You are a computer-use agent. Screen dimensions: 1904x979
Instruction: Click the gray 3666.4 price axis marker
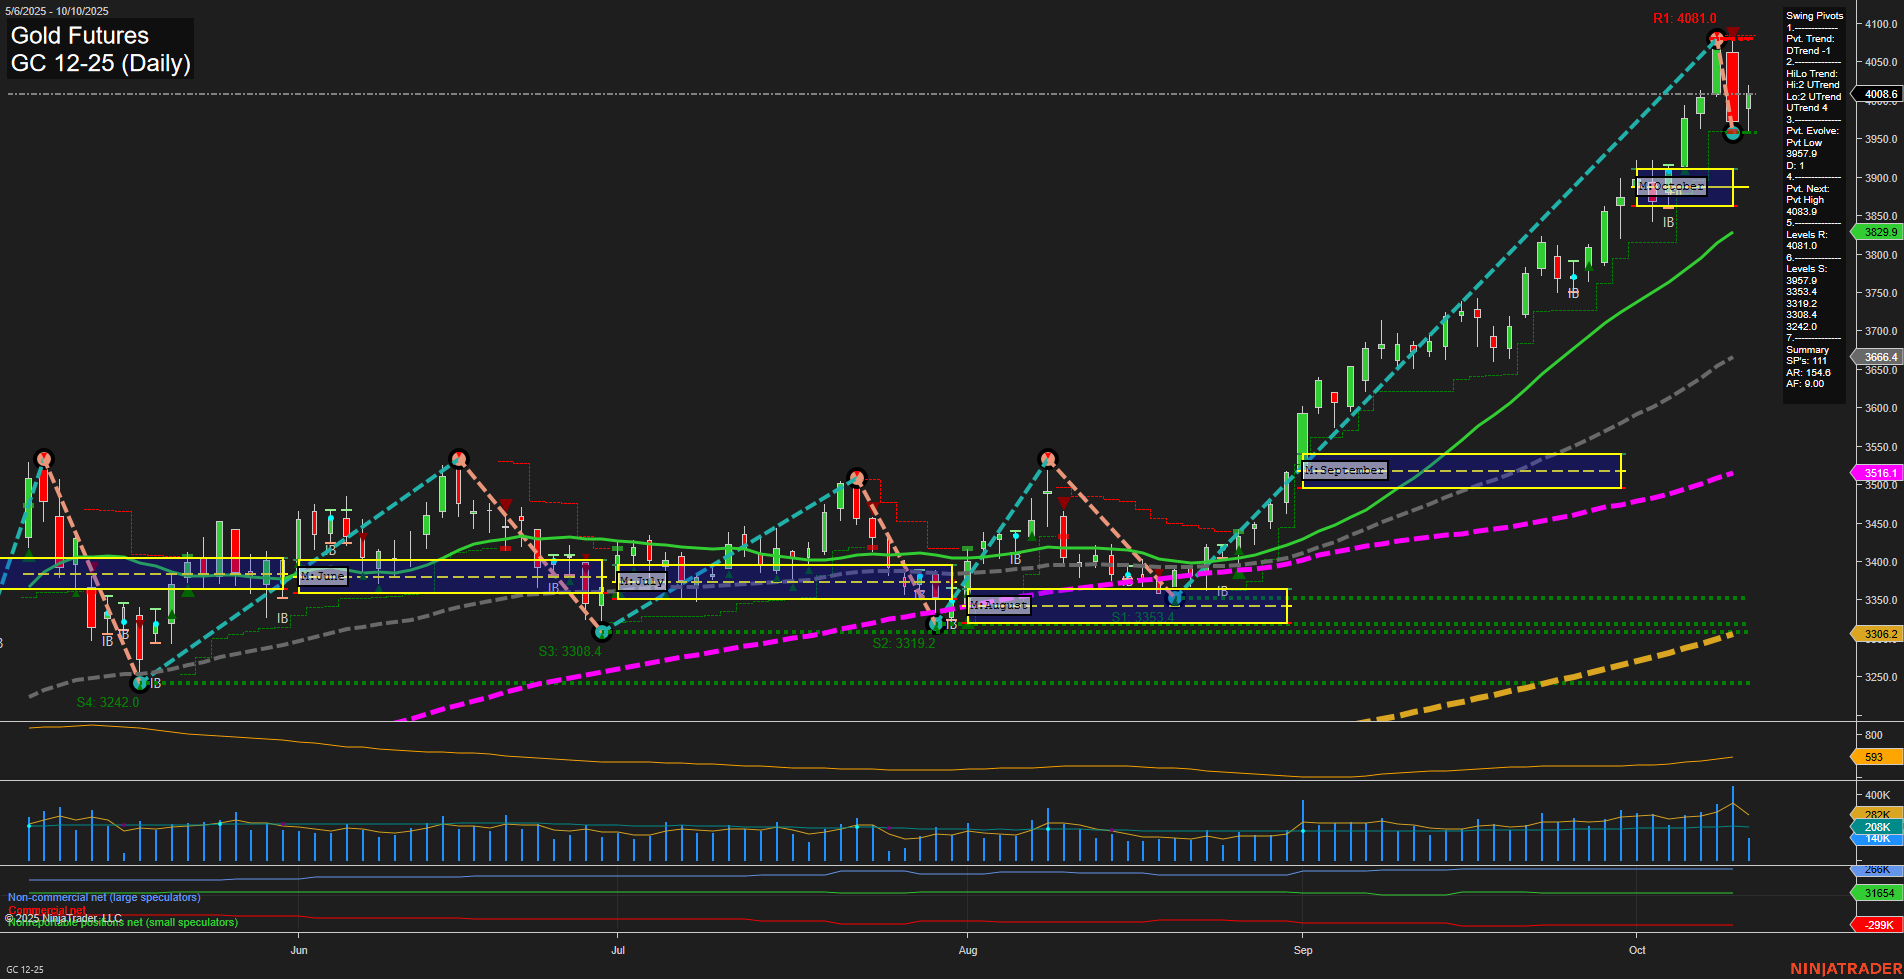tap(1880, 357)
